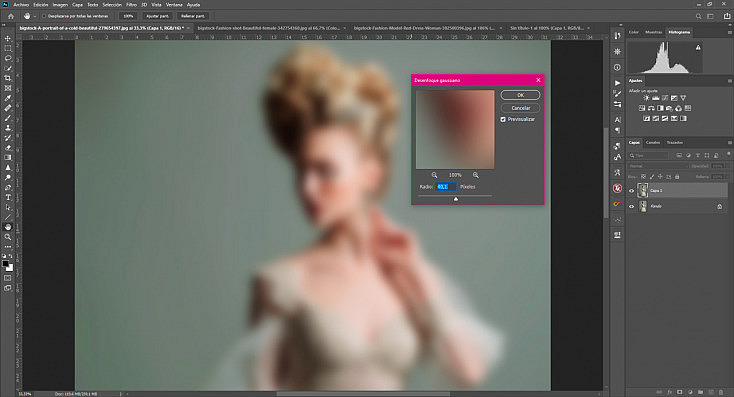
Task: Switch to the Canales tab
Action: click(x=653, y=142)
